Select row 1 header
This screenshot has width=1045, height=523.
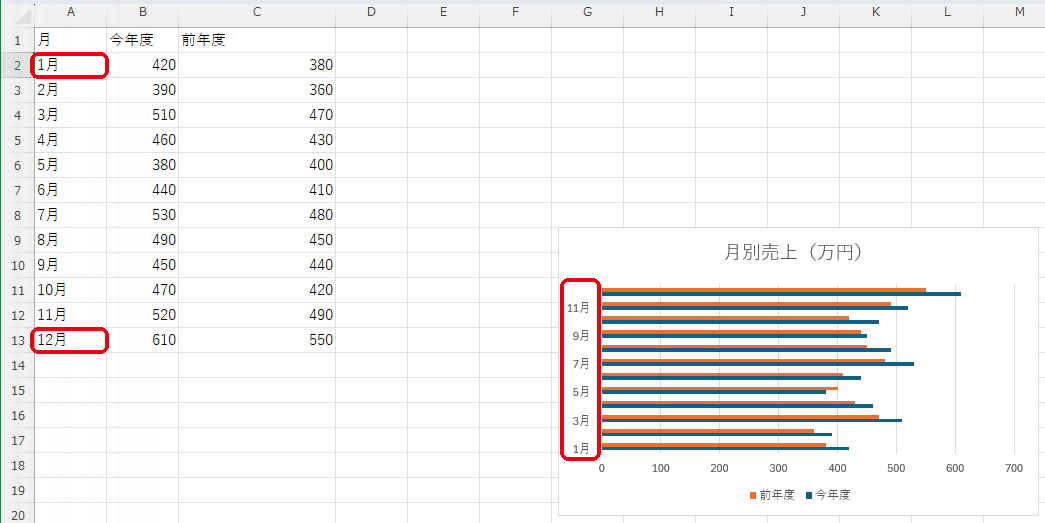click(x=17, y=40)
